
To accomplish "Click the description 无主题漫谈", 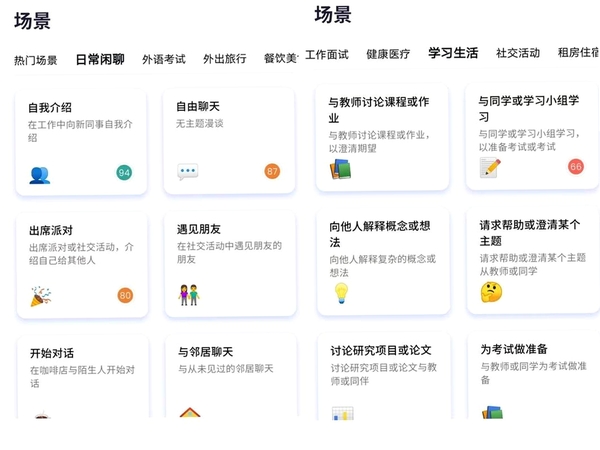I will (x=200, y=124).
